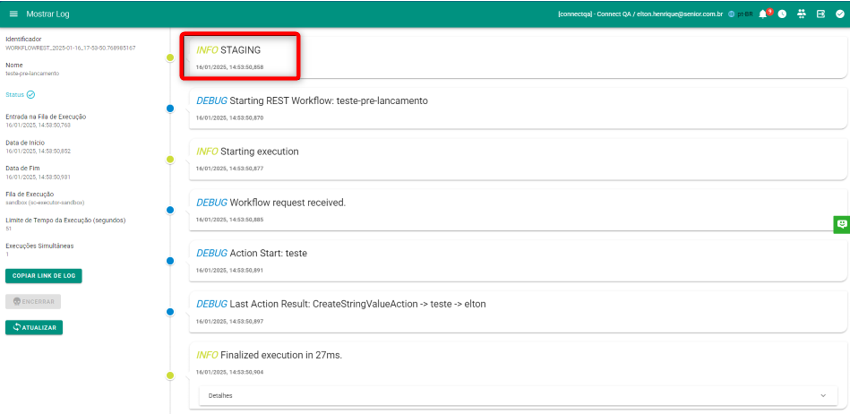Click the Status check circle icon
Screen dimensions: 851x418
[x=31, y=94]
